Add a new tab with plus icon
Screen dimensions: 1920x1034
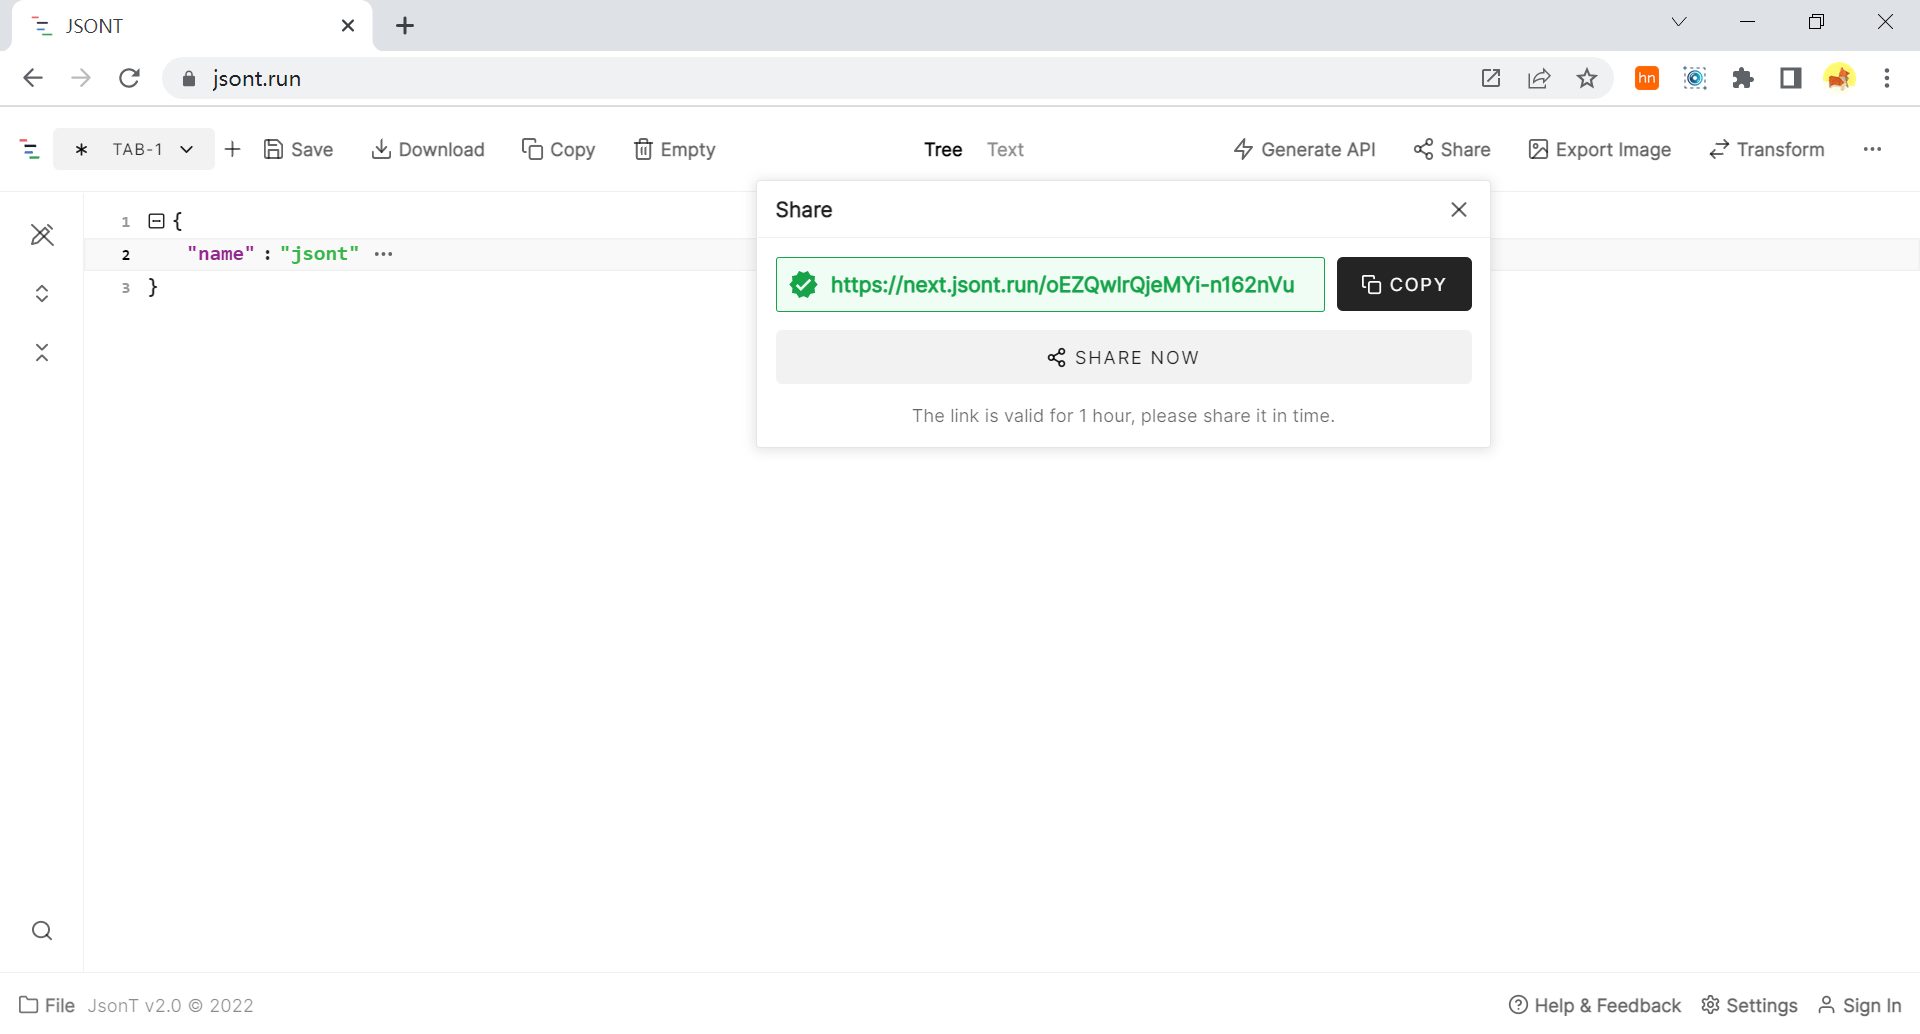click(x=233, y=149)
